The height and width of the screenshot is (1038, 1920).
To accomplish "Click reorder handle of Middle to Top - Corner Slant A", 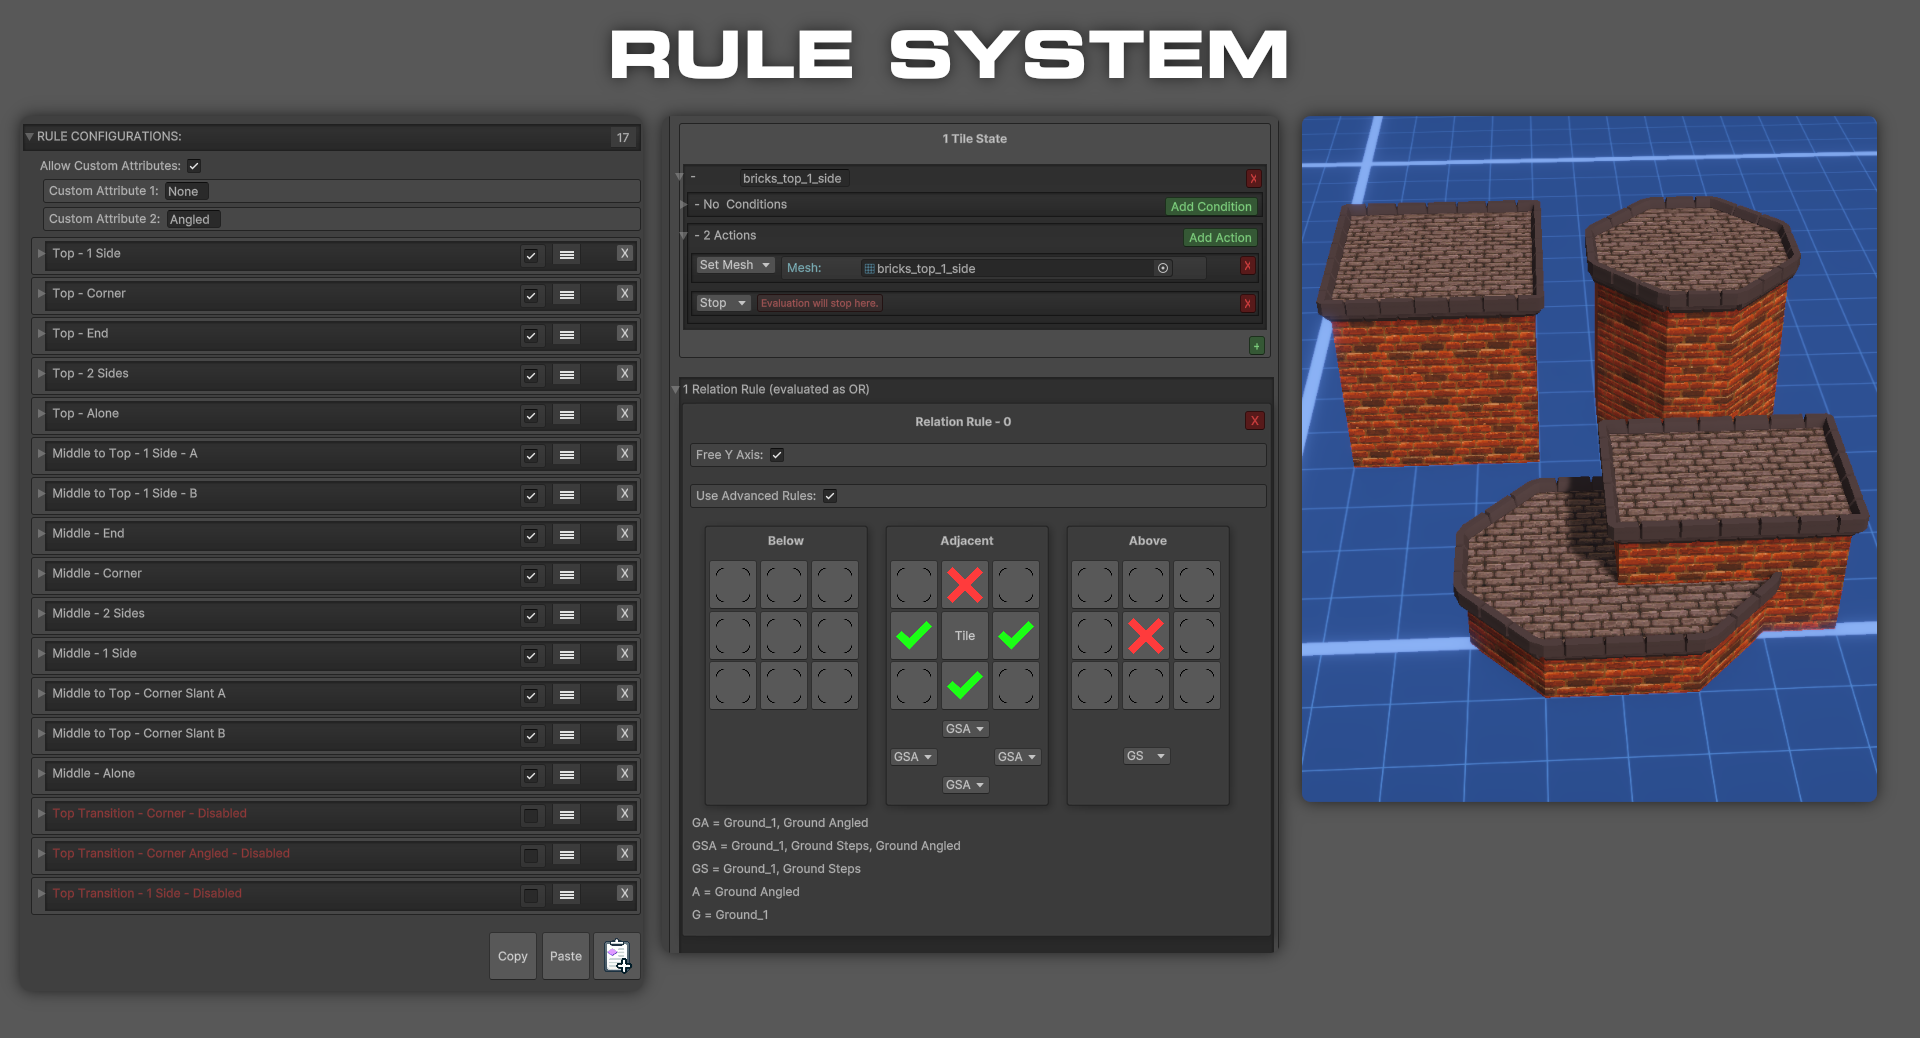I will click(567, 695).
